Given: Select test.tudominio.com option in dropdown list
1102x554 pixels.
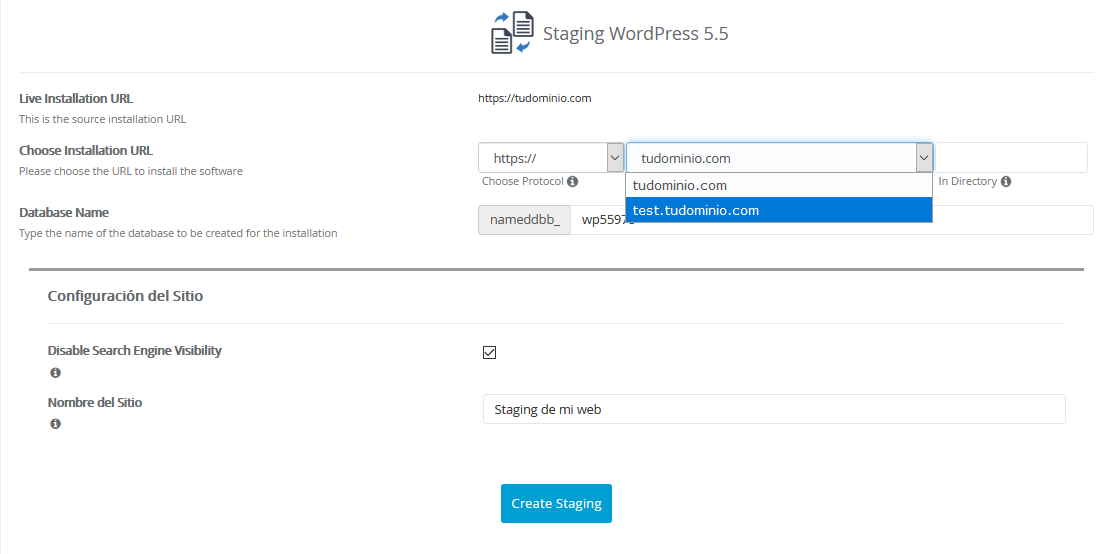Looking at the screenshot, I should point(779,210).
